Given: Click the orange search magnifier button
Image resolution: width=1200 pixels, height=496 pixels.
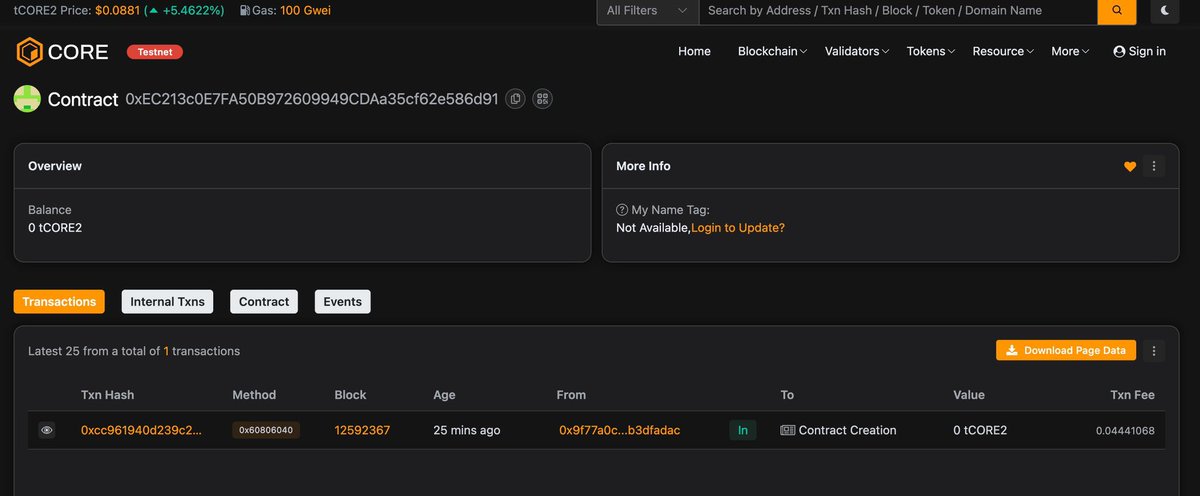Looking at the screenshot, I should click(1117, 11).
